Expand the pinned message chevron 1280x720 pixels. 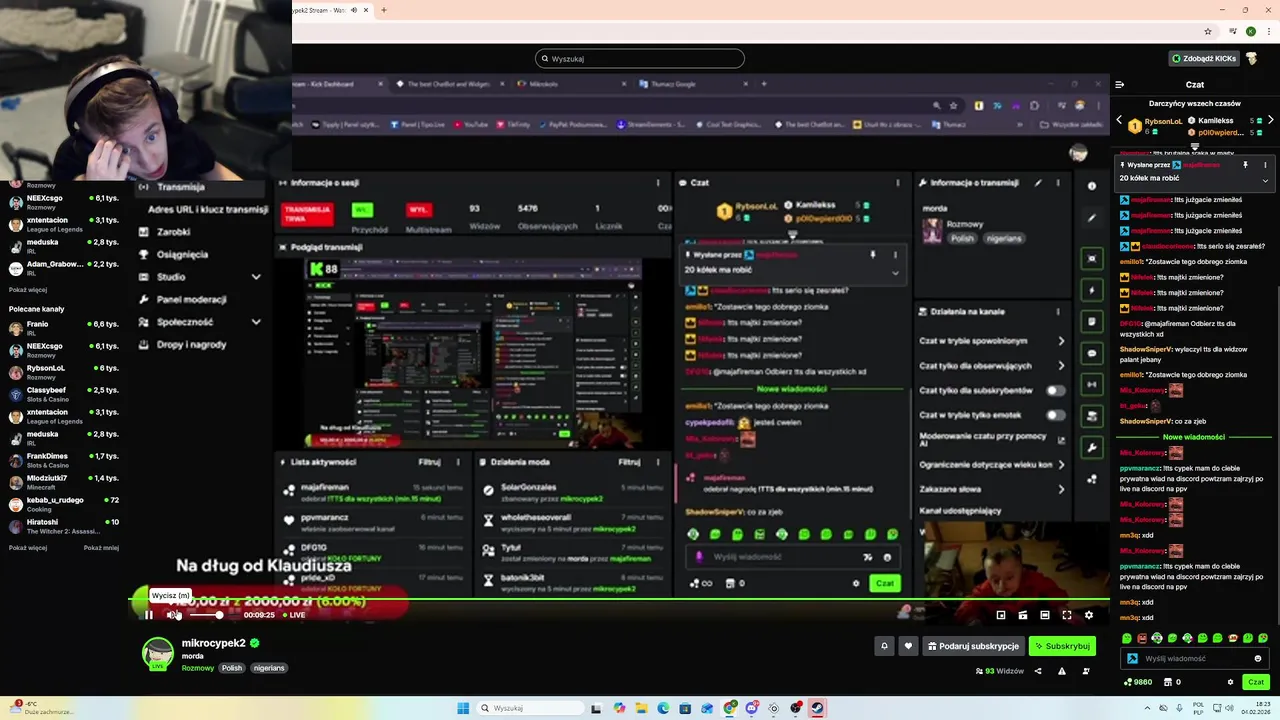pyautogui.click(x=1265, y=181)
